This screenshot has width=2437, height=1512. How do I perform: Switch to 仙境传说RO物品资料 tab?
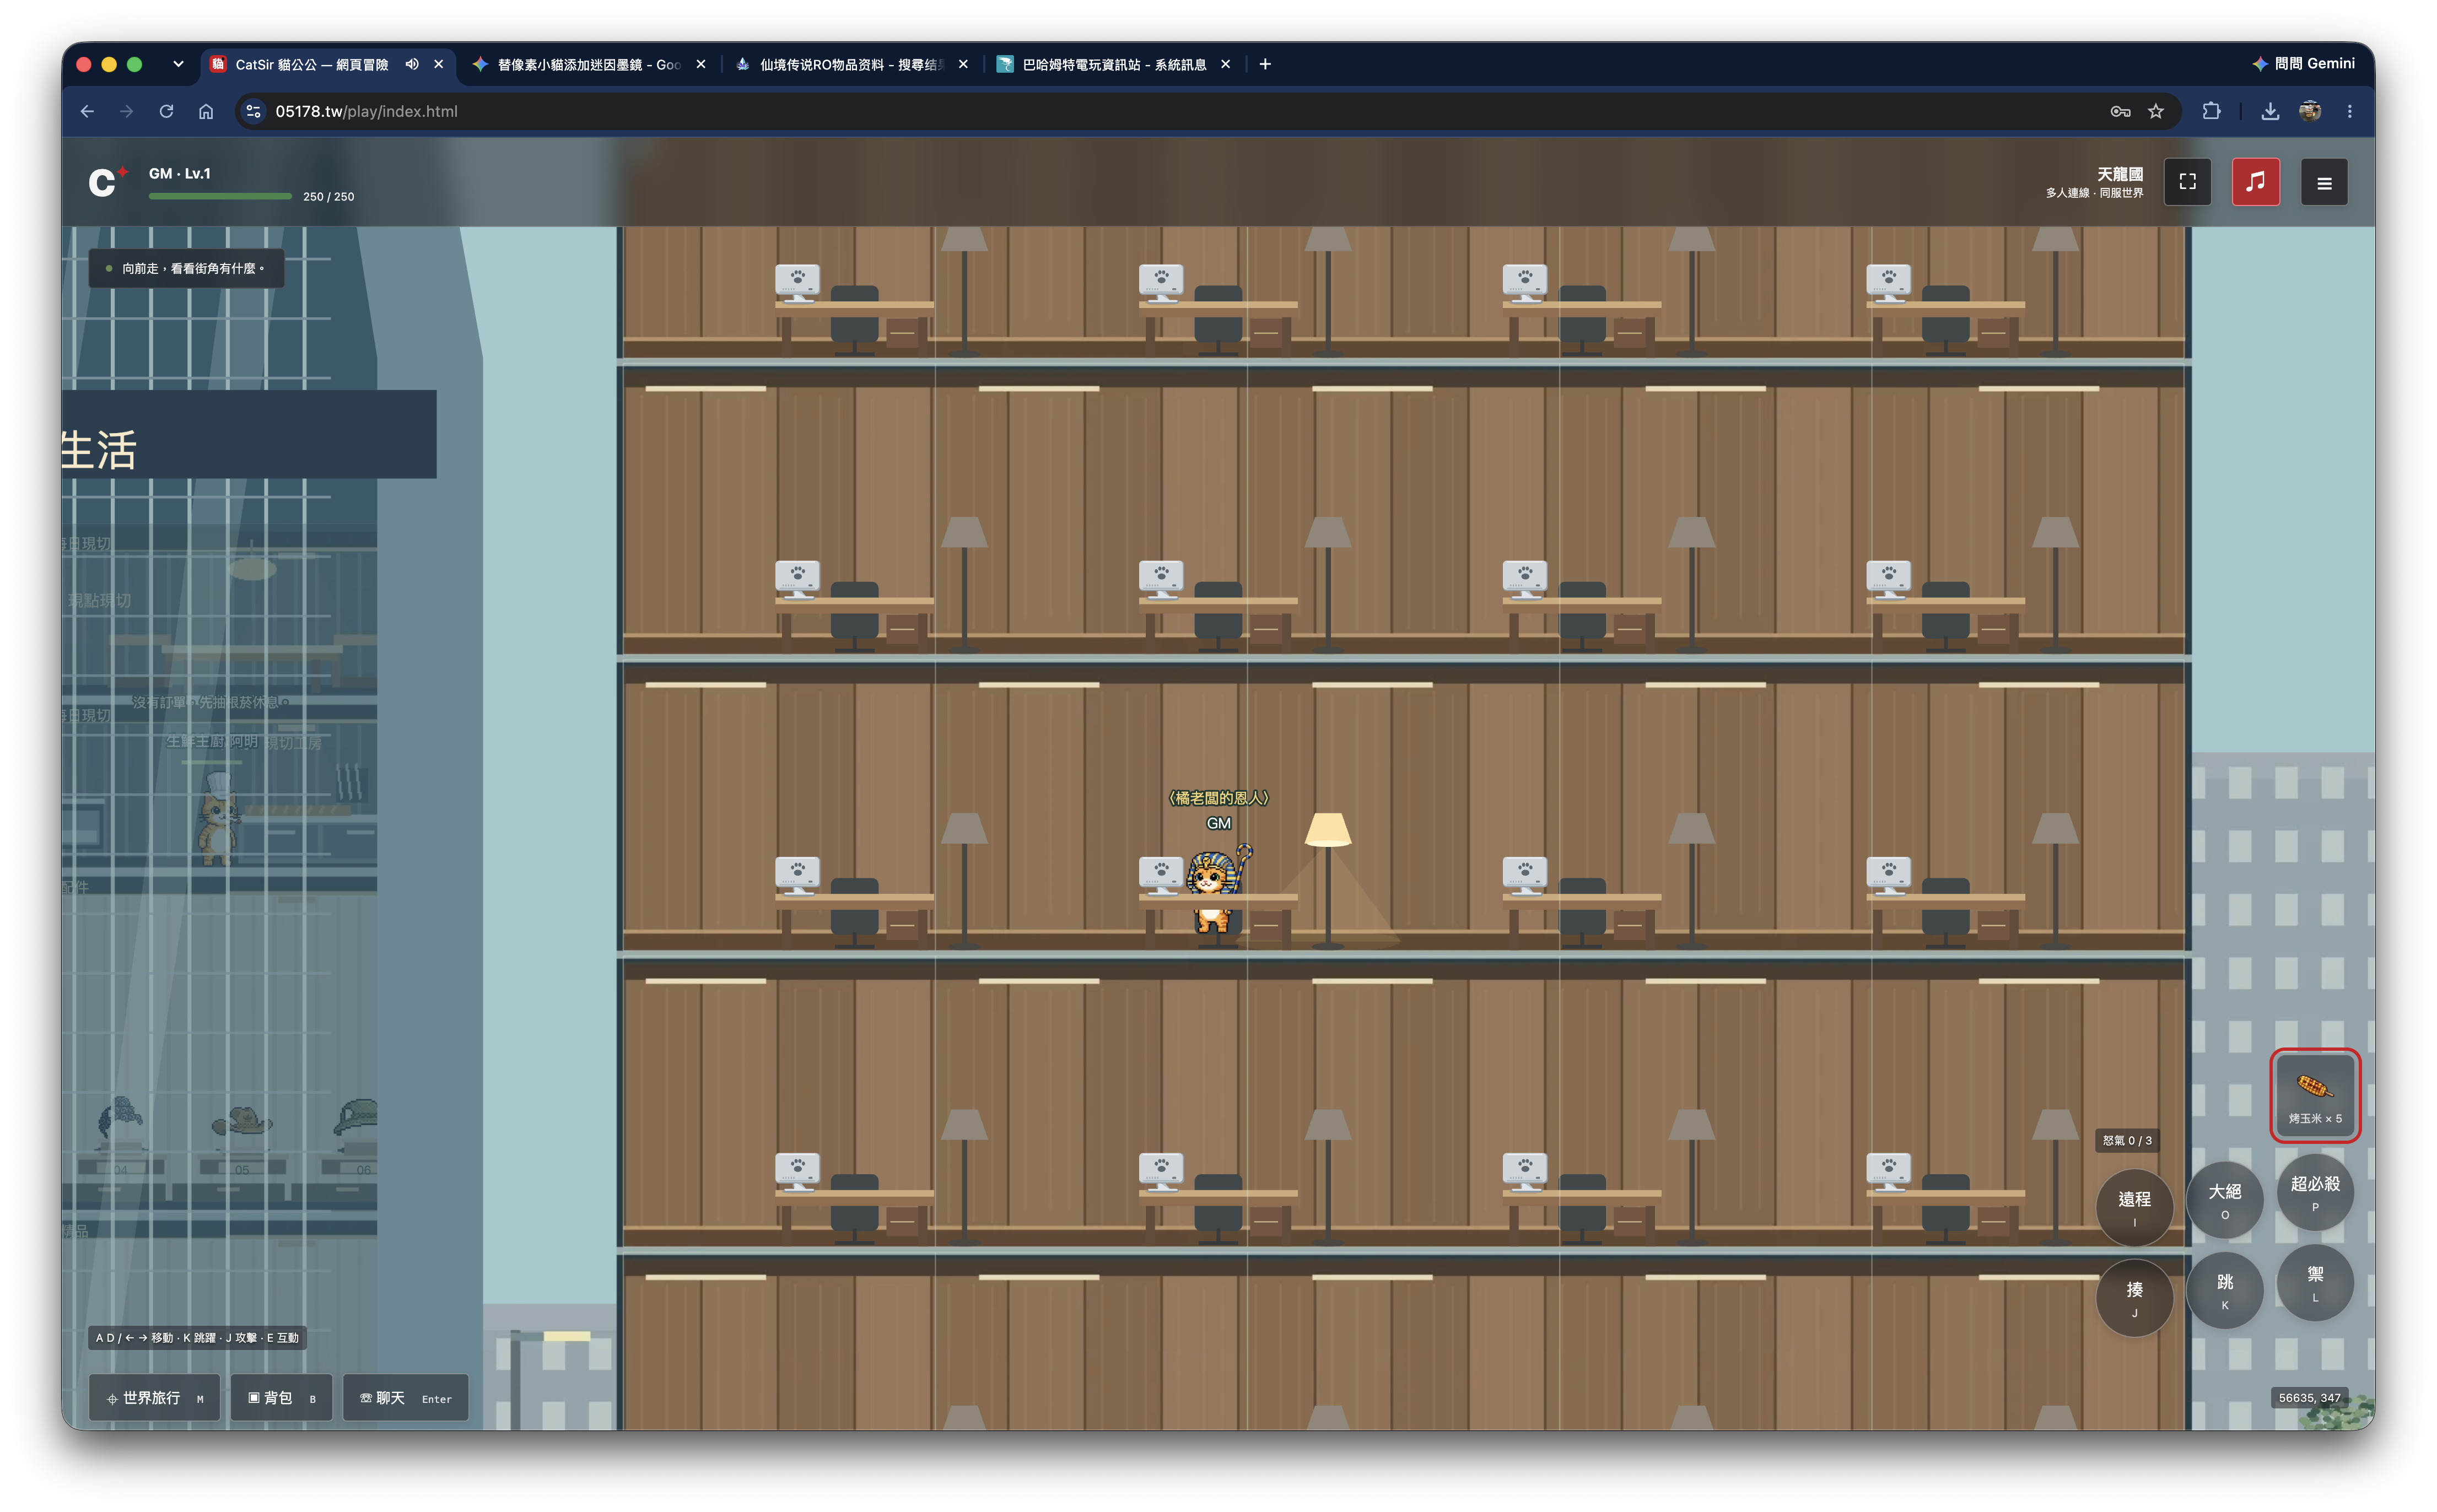tap(850, 64)
